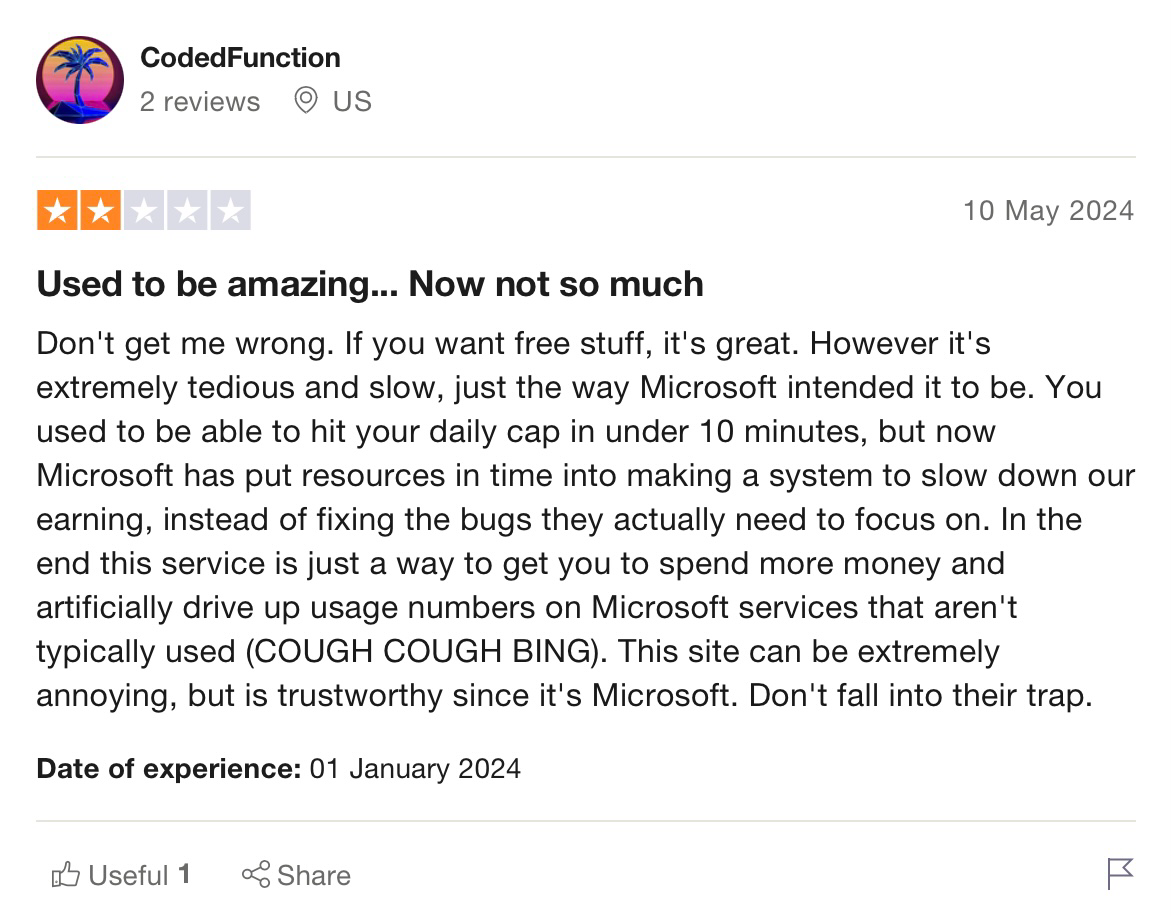Click the US country text next to pin

(353, 100)
